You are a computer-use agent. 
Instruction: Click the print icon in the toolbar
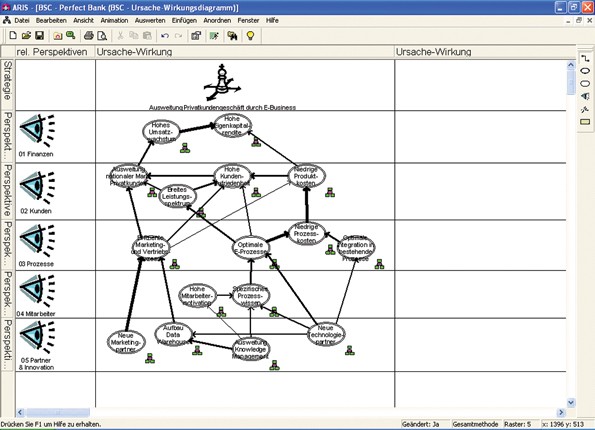click(88, 36)
